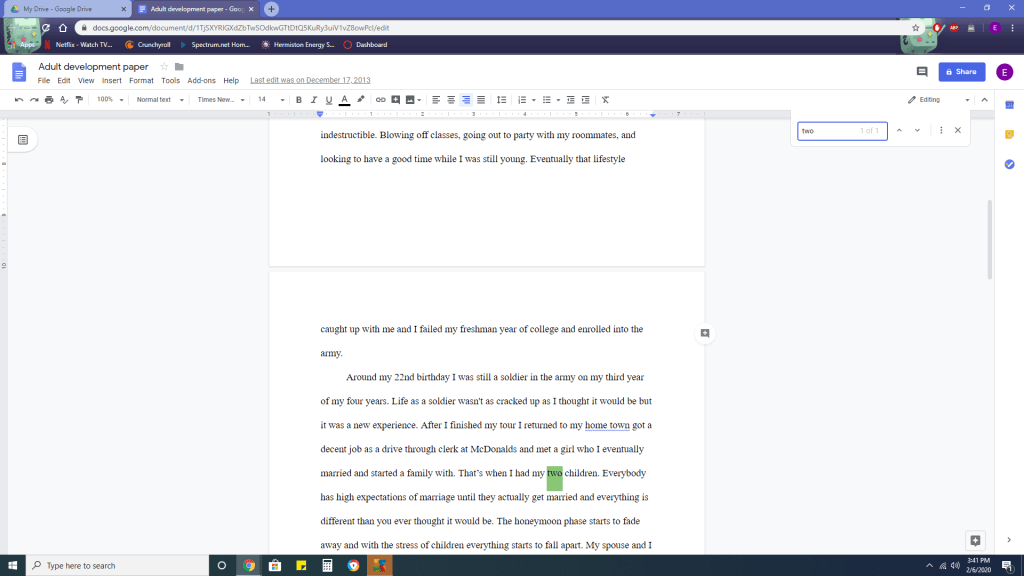1024x576 pixels.
Task: Open Google Keep from side panel
Action: coord(1009,134)
